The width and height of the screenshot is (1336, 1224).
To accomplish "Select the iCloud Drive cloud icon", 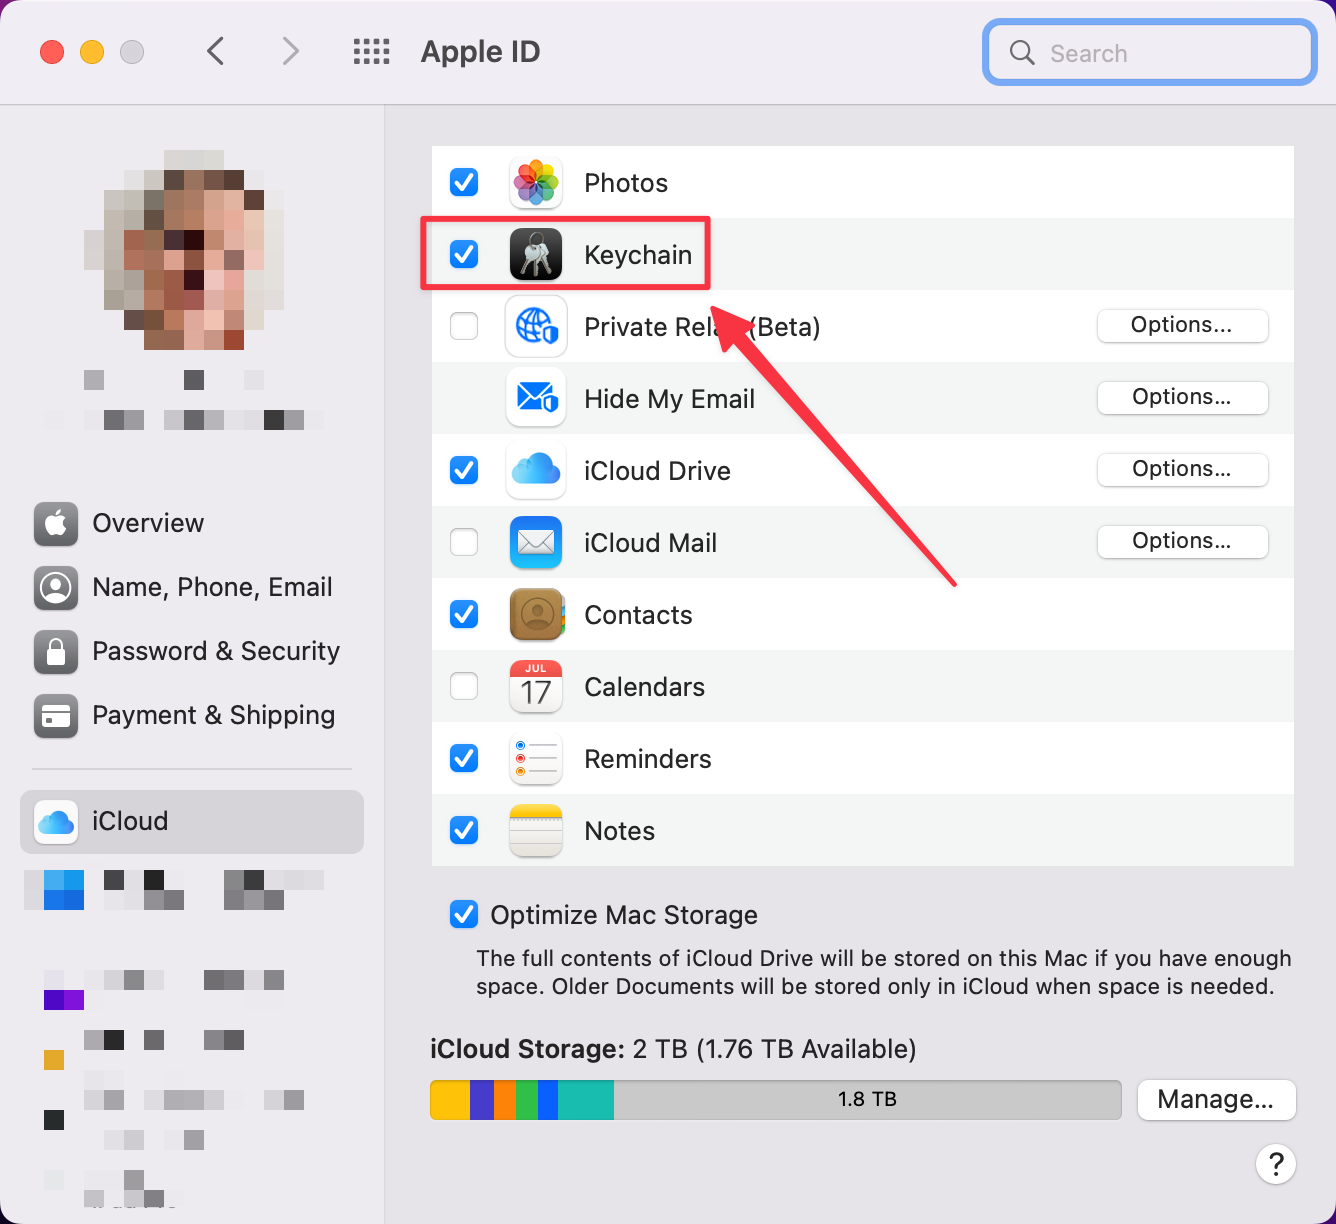I will (536, 470).
